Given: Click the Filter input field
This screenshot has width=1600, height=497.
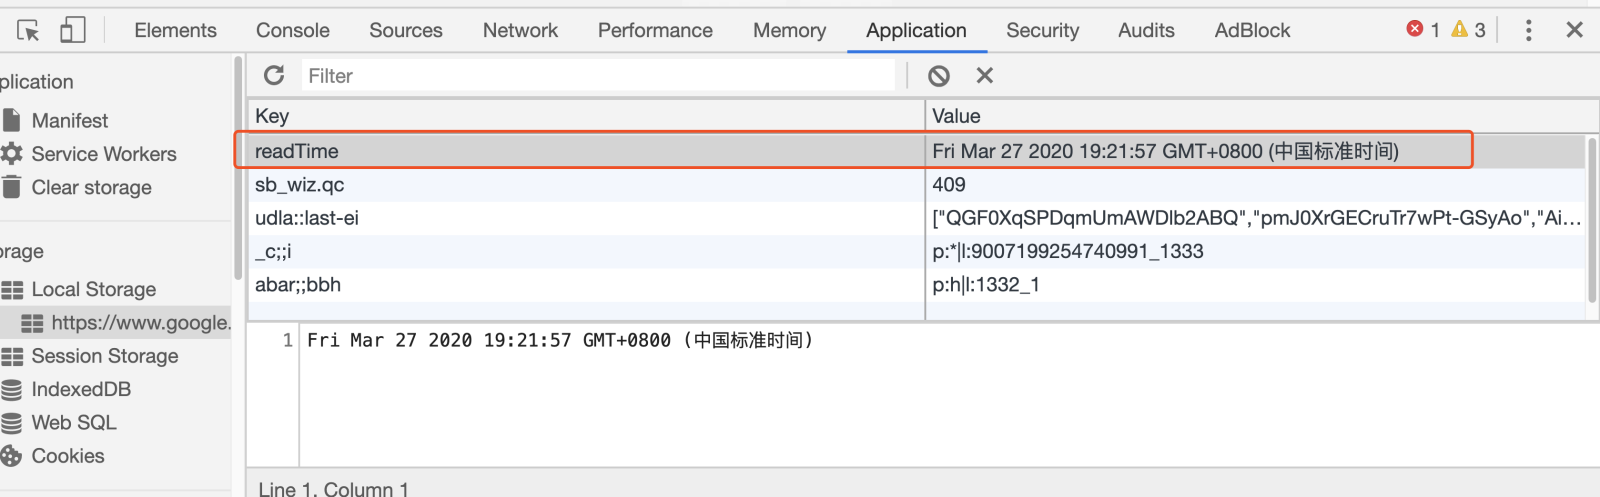Looking at the screenshot, I should coord(600,76).
